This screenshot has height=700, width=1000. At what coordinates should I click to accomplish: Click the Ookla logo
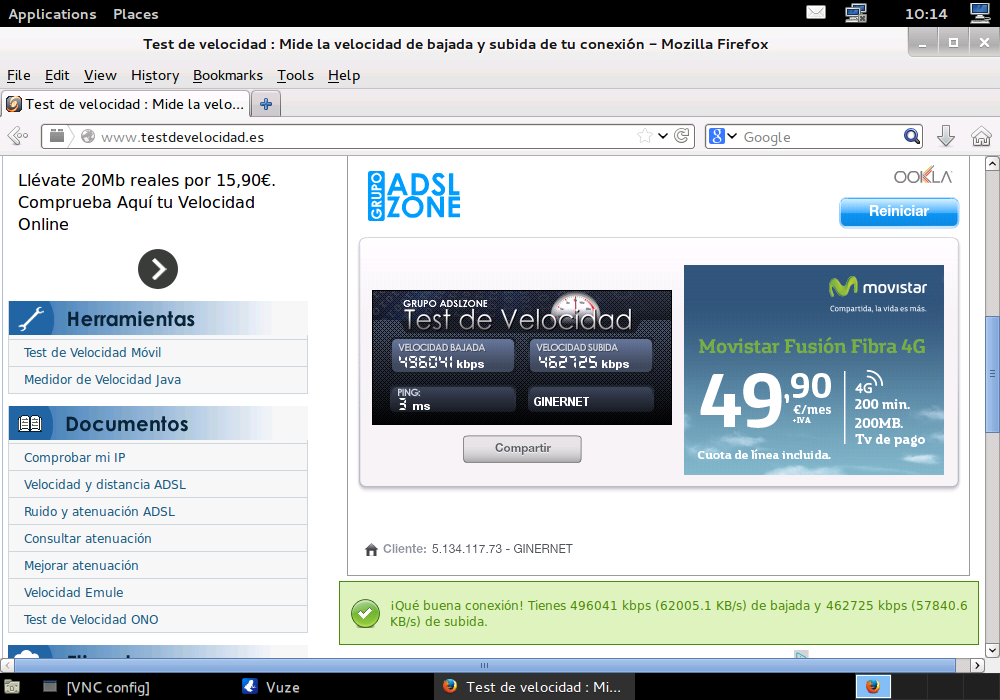922,175
